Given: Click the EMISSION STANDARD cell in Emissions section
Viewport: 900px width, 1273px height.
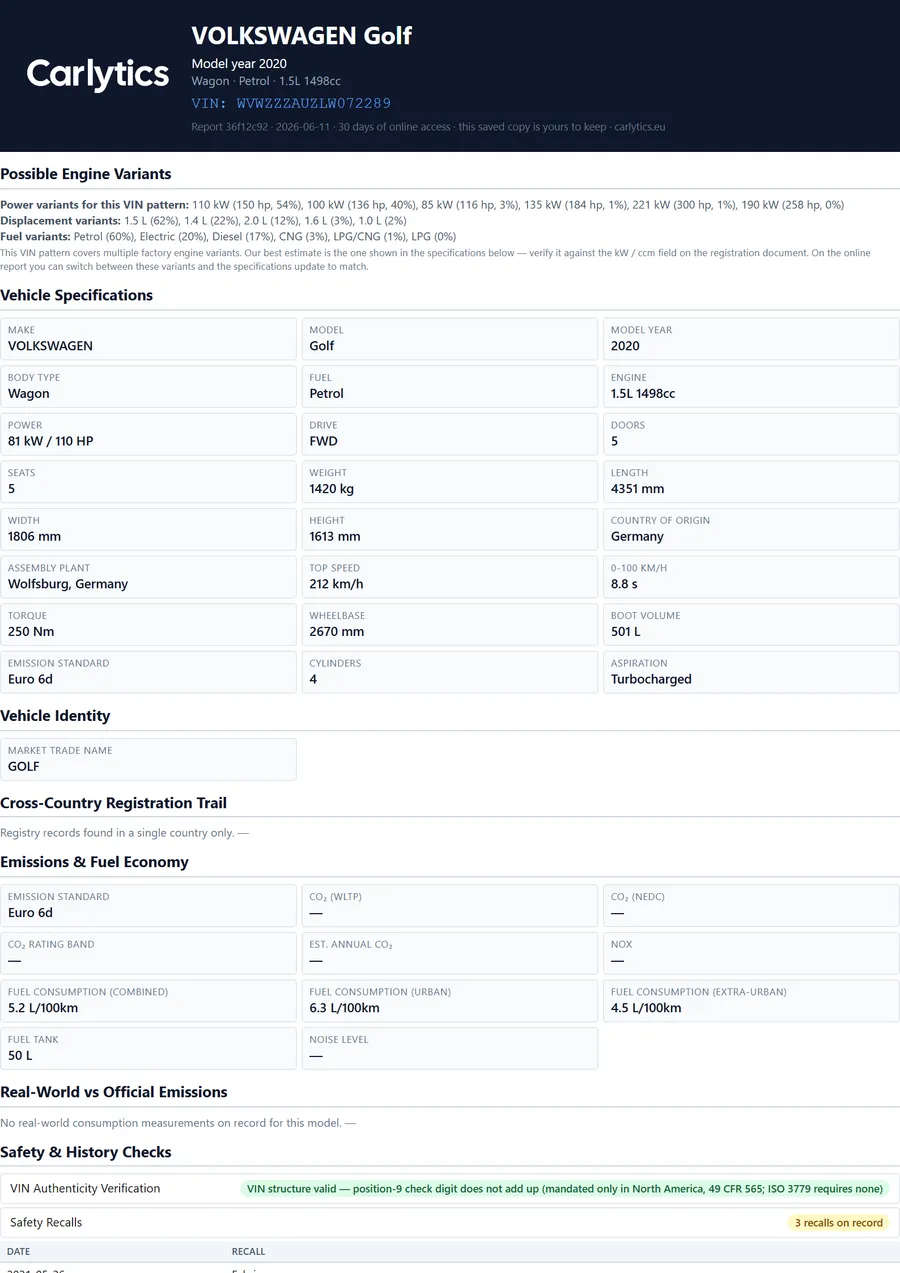Looking at the screenshot, I should (149, 905).
